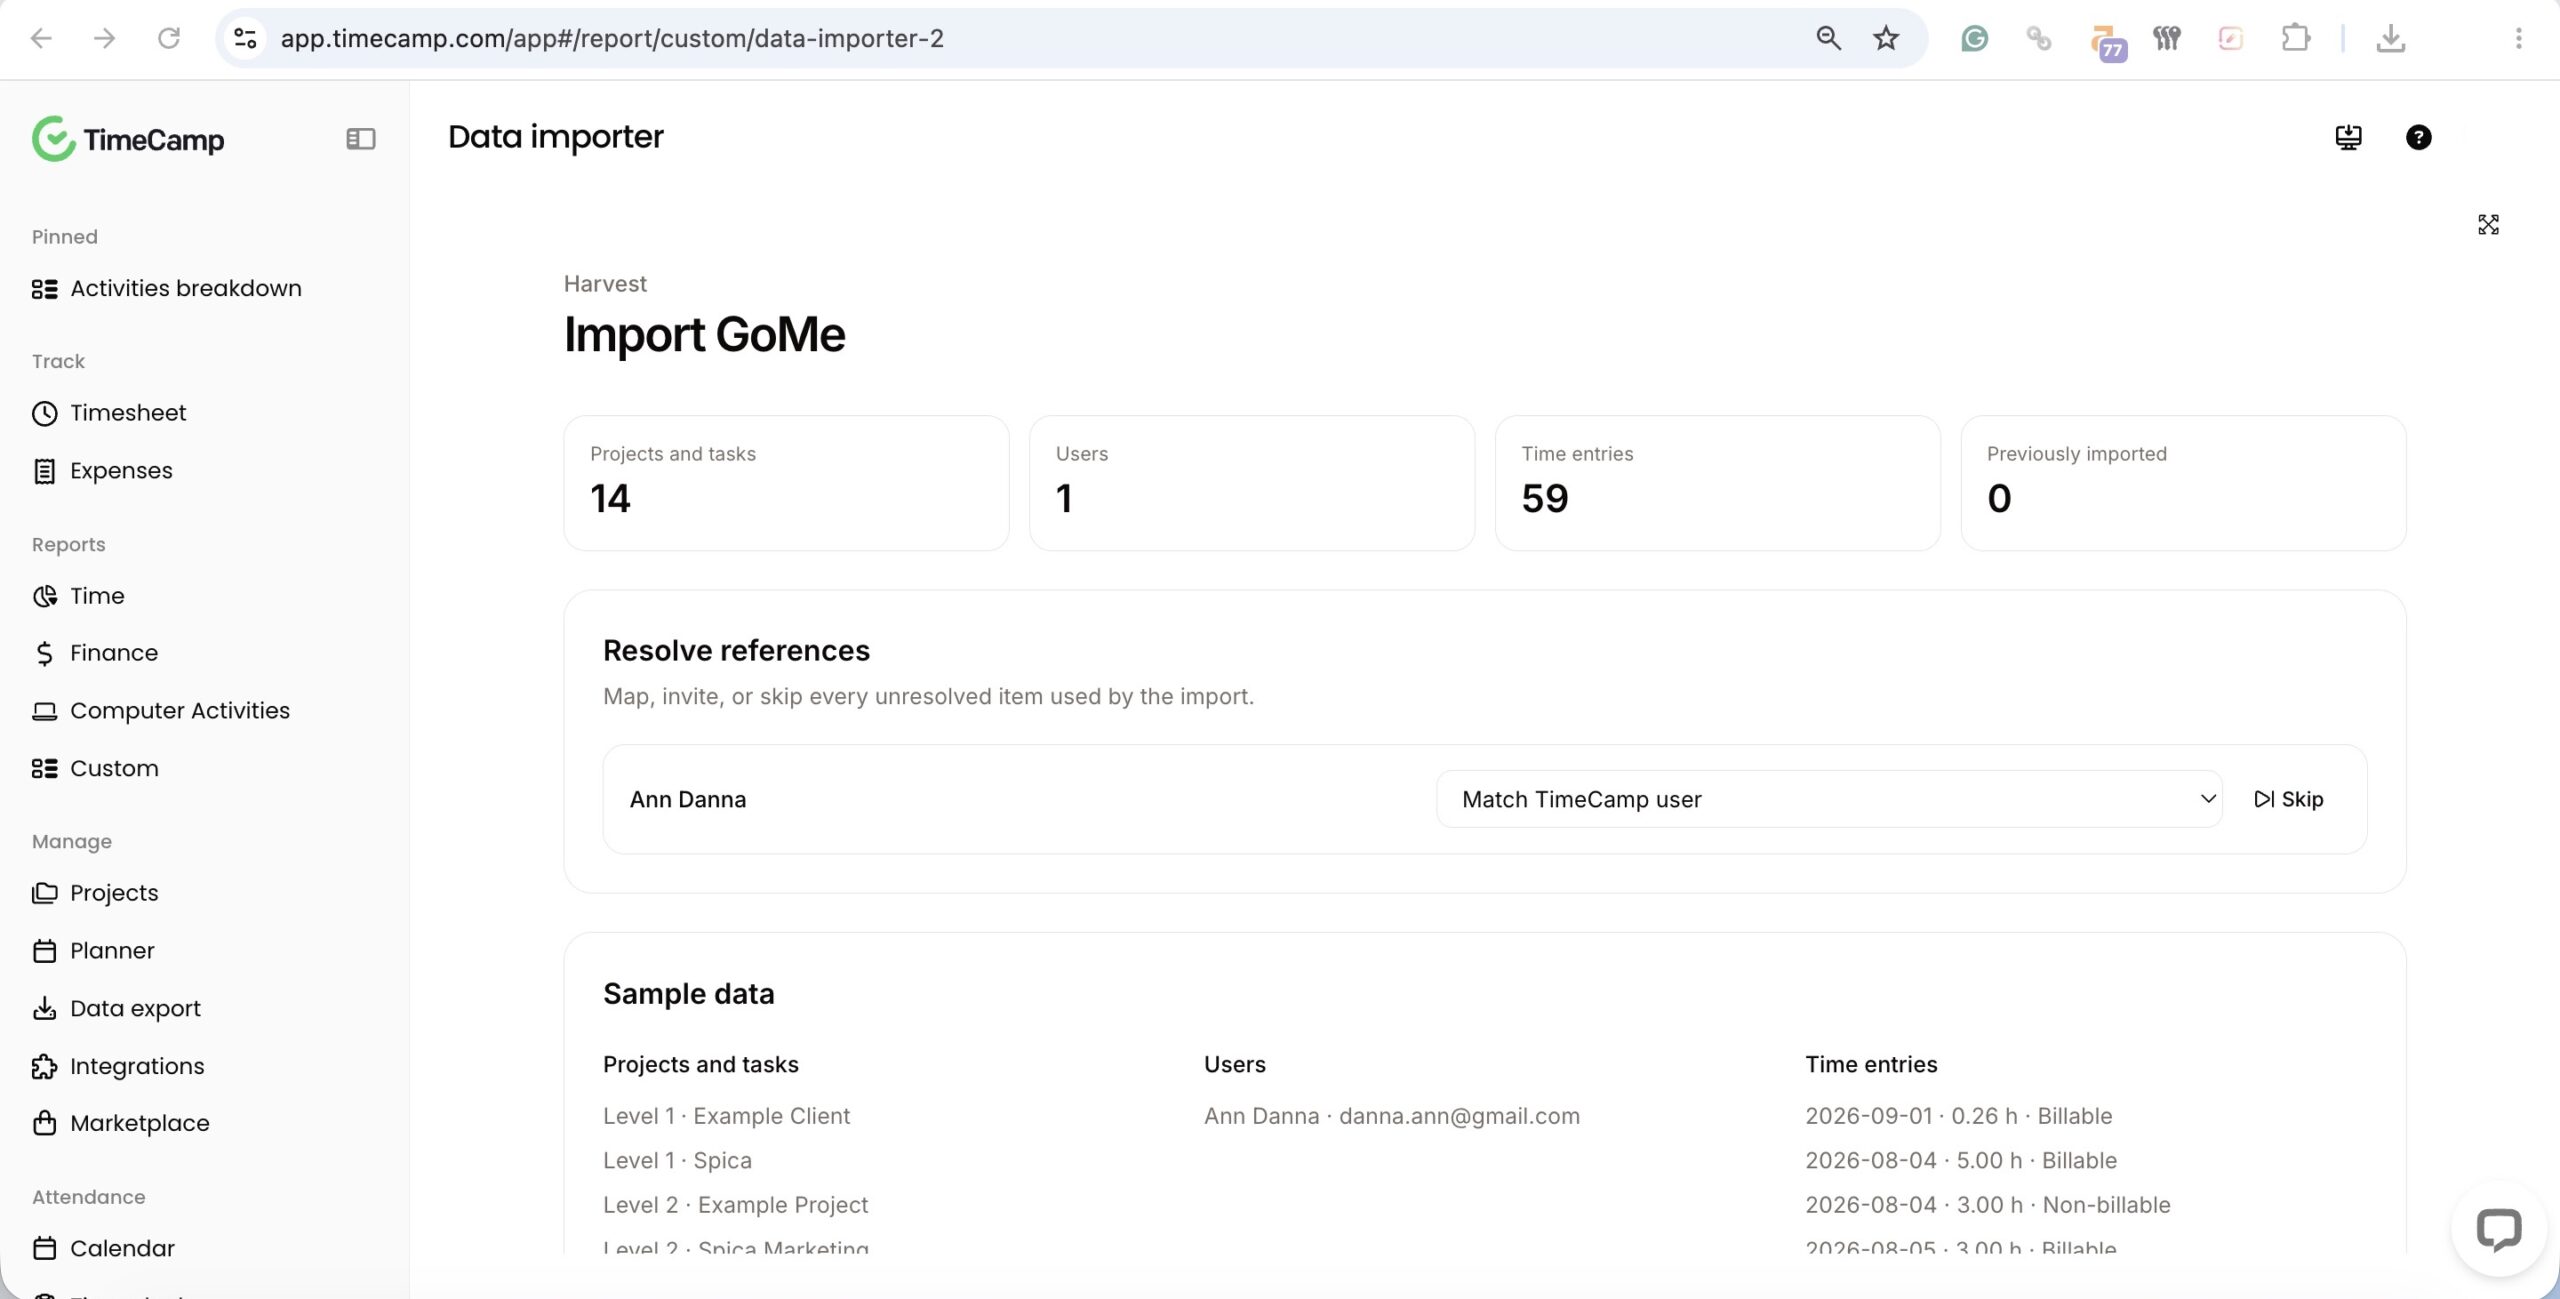Click the Projects folder icon
Screen dimensions: 2560x1299
pos(44,893)
